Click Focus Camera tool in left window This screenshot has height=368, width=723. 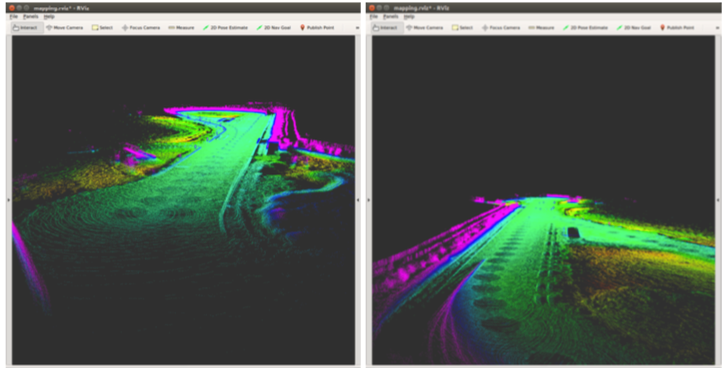(141, 28)
